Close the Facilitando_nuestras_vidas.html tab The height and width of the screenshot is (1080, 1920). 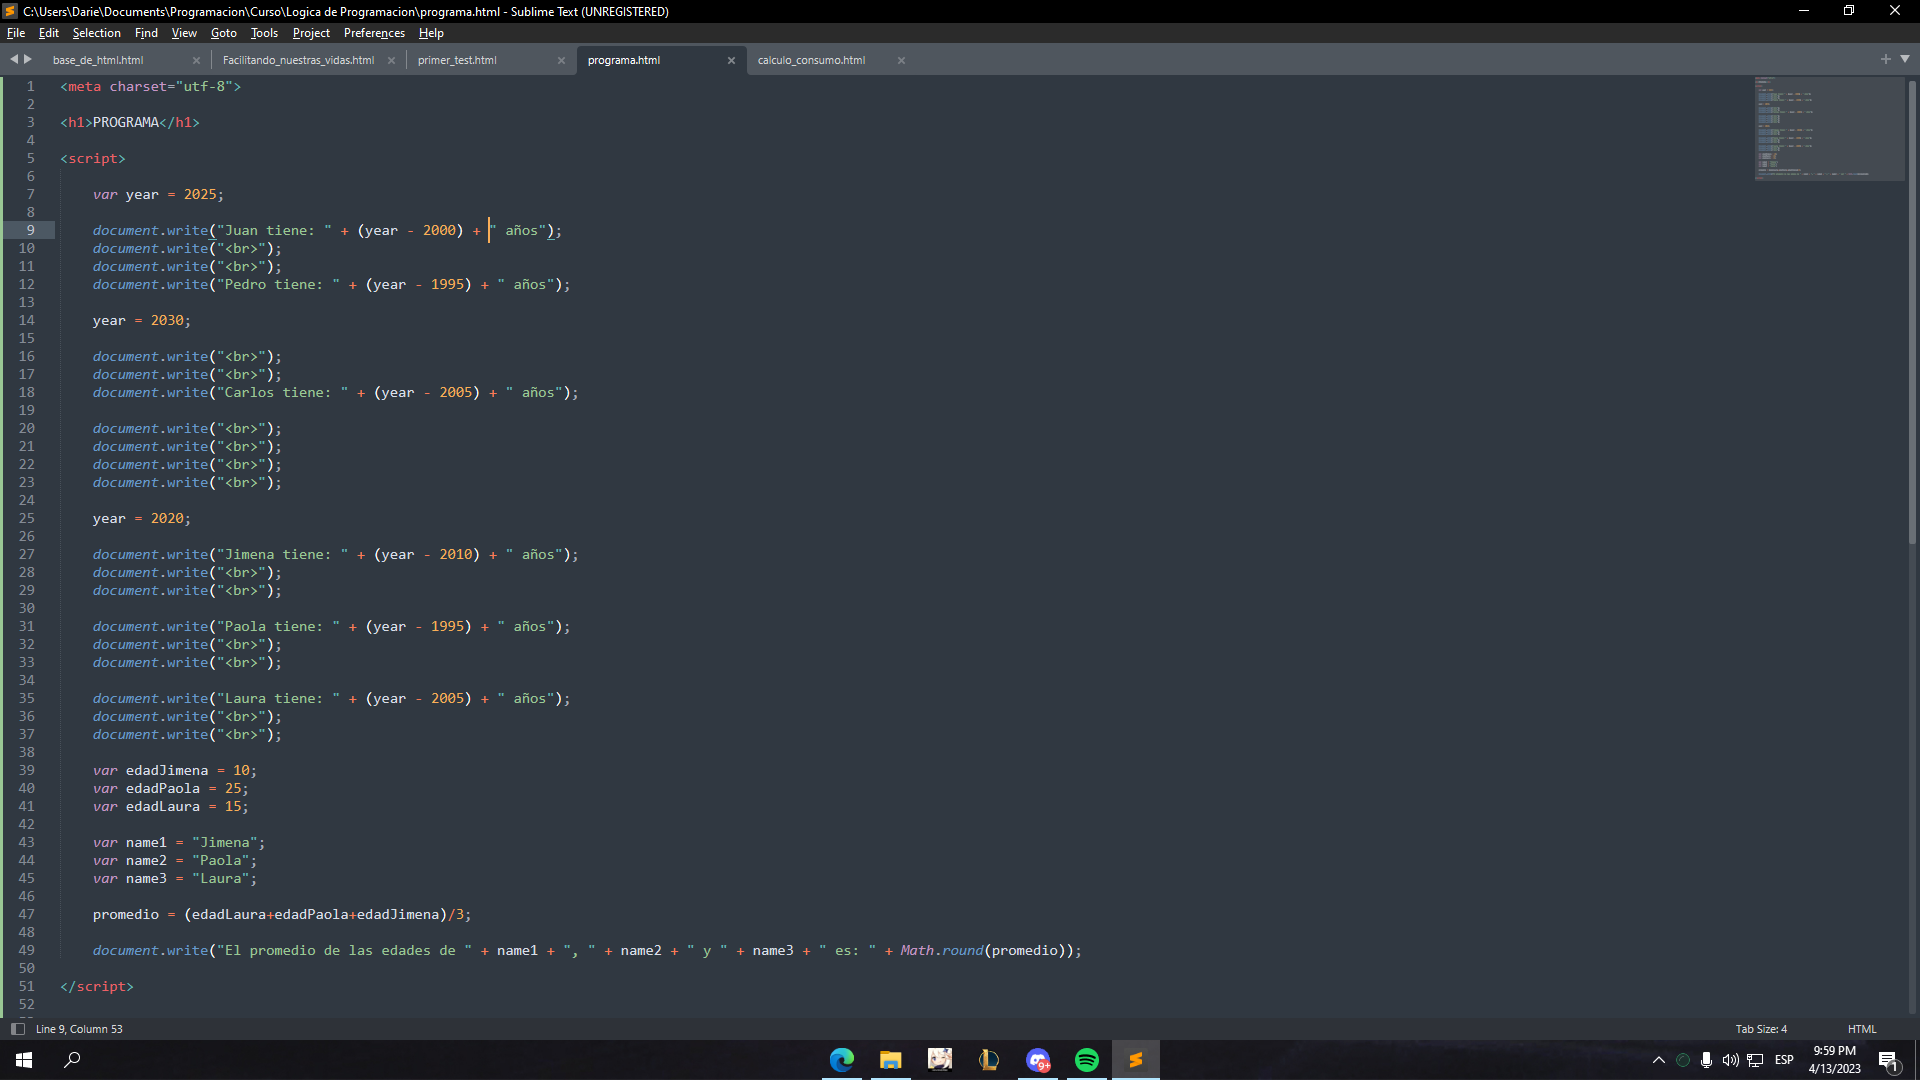pos(391,61)
